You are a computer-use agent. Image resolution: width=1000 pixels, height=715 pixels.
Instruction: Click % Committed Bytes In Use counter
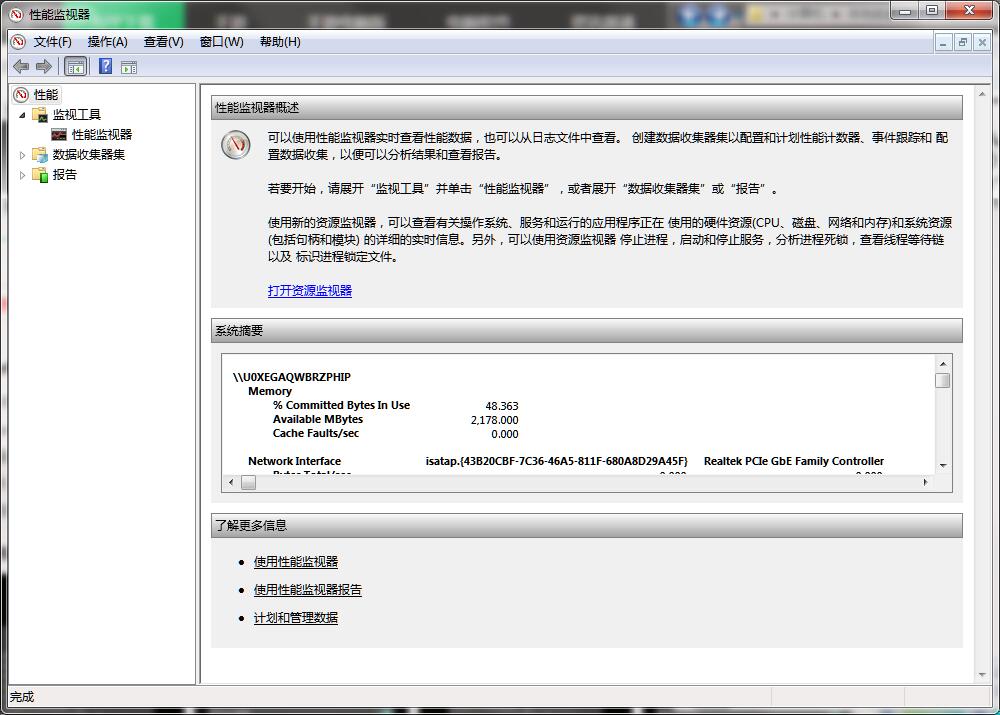click(341, 405)
